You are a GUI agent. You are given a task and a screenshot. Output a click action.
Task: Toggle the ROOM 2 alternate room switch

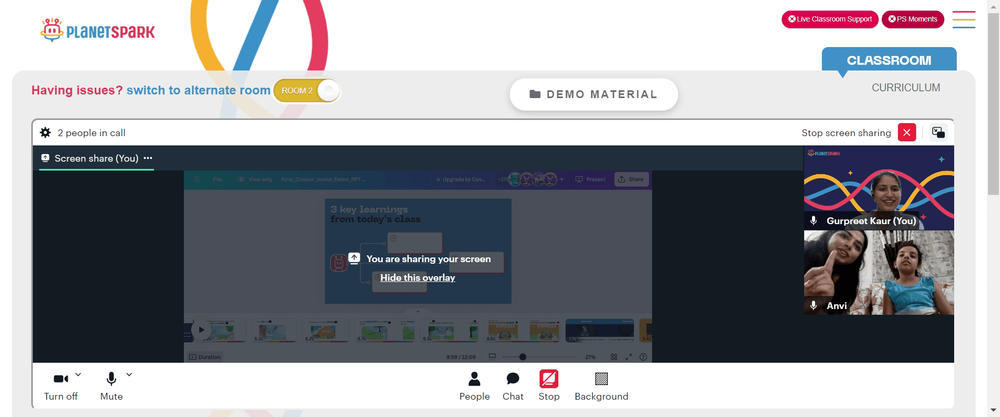(x=307, y=91)
